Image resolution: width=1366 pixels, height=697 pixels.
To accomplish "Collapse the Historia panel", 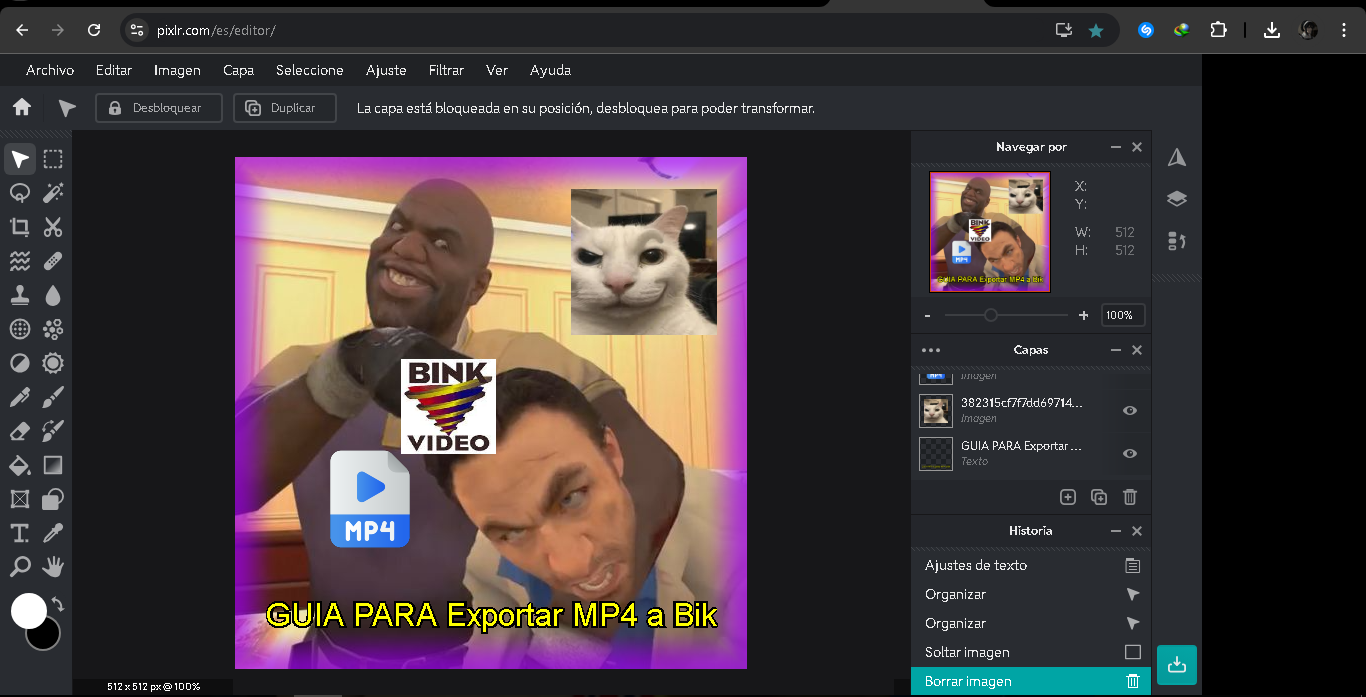I will point(1116,531).
